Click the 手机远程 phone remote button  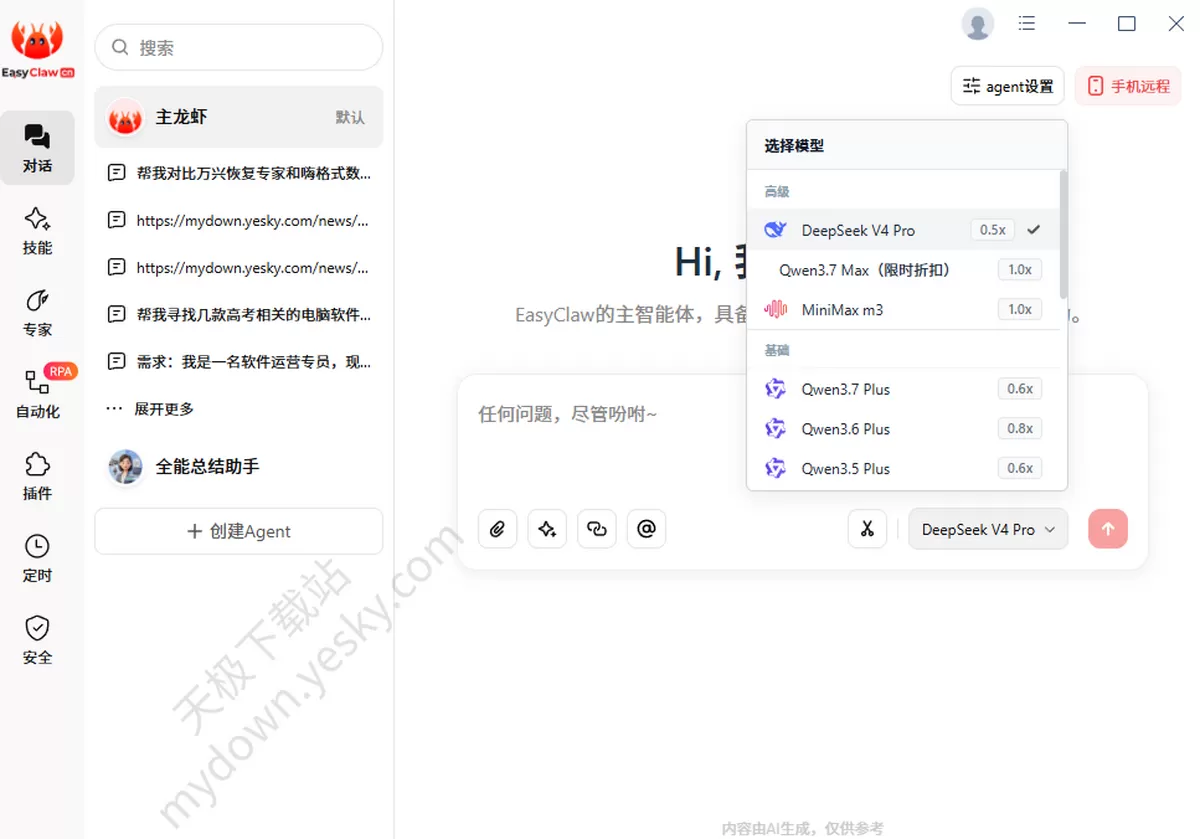coord(1128,86)
